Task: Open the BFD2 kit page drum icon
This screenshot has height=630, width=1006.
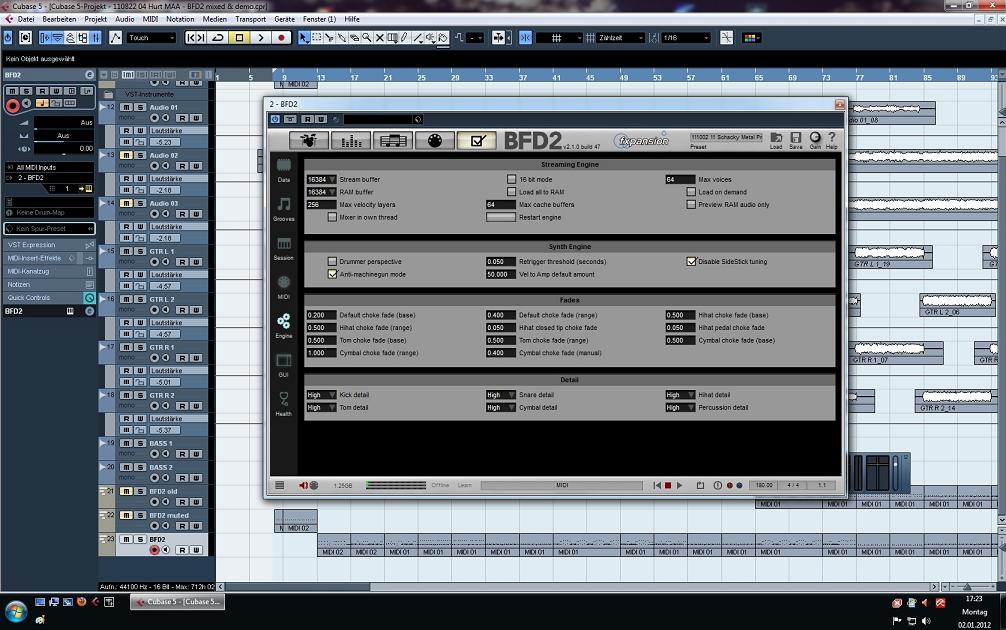Action: pos(309,140)
